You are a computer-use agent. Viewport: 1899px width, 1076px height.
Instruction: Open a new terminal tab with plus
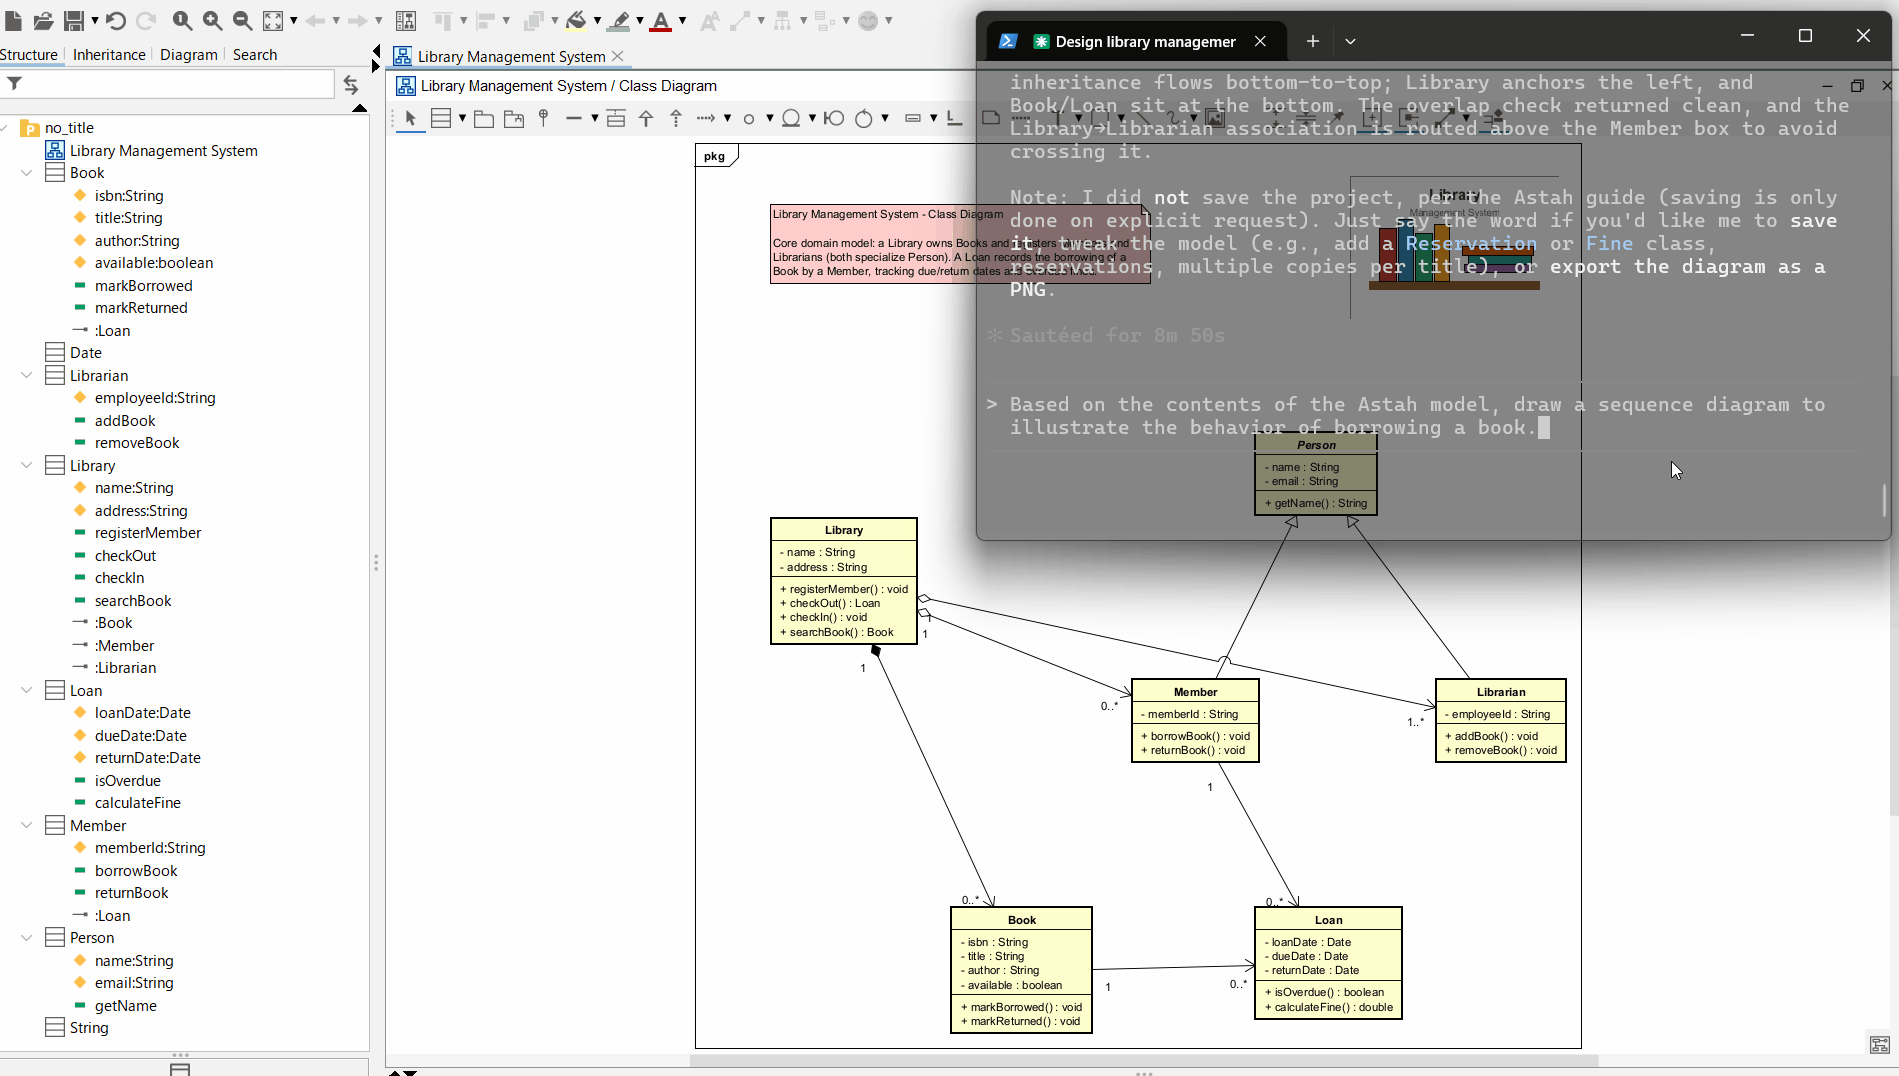point(1313,41)
